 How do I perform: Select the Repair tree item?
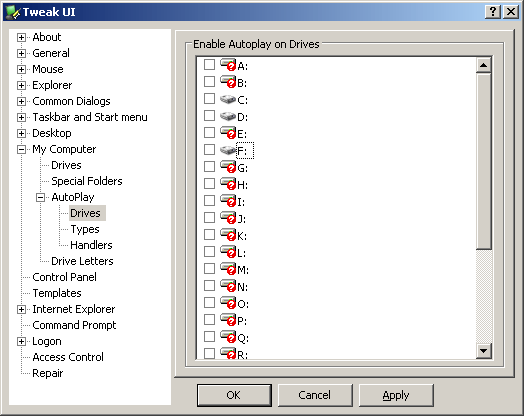coord(47,374)
